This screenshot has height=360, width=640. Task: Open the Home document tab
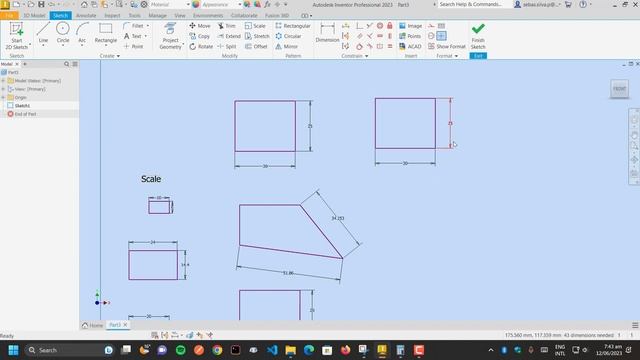click(92, 325)
